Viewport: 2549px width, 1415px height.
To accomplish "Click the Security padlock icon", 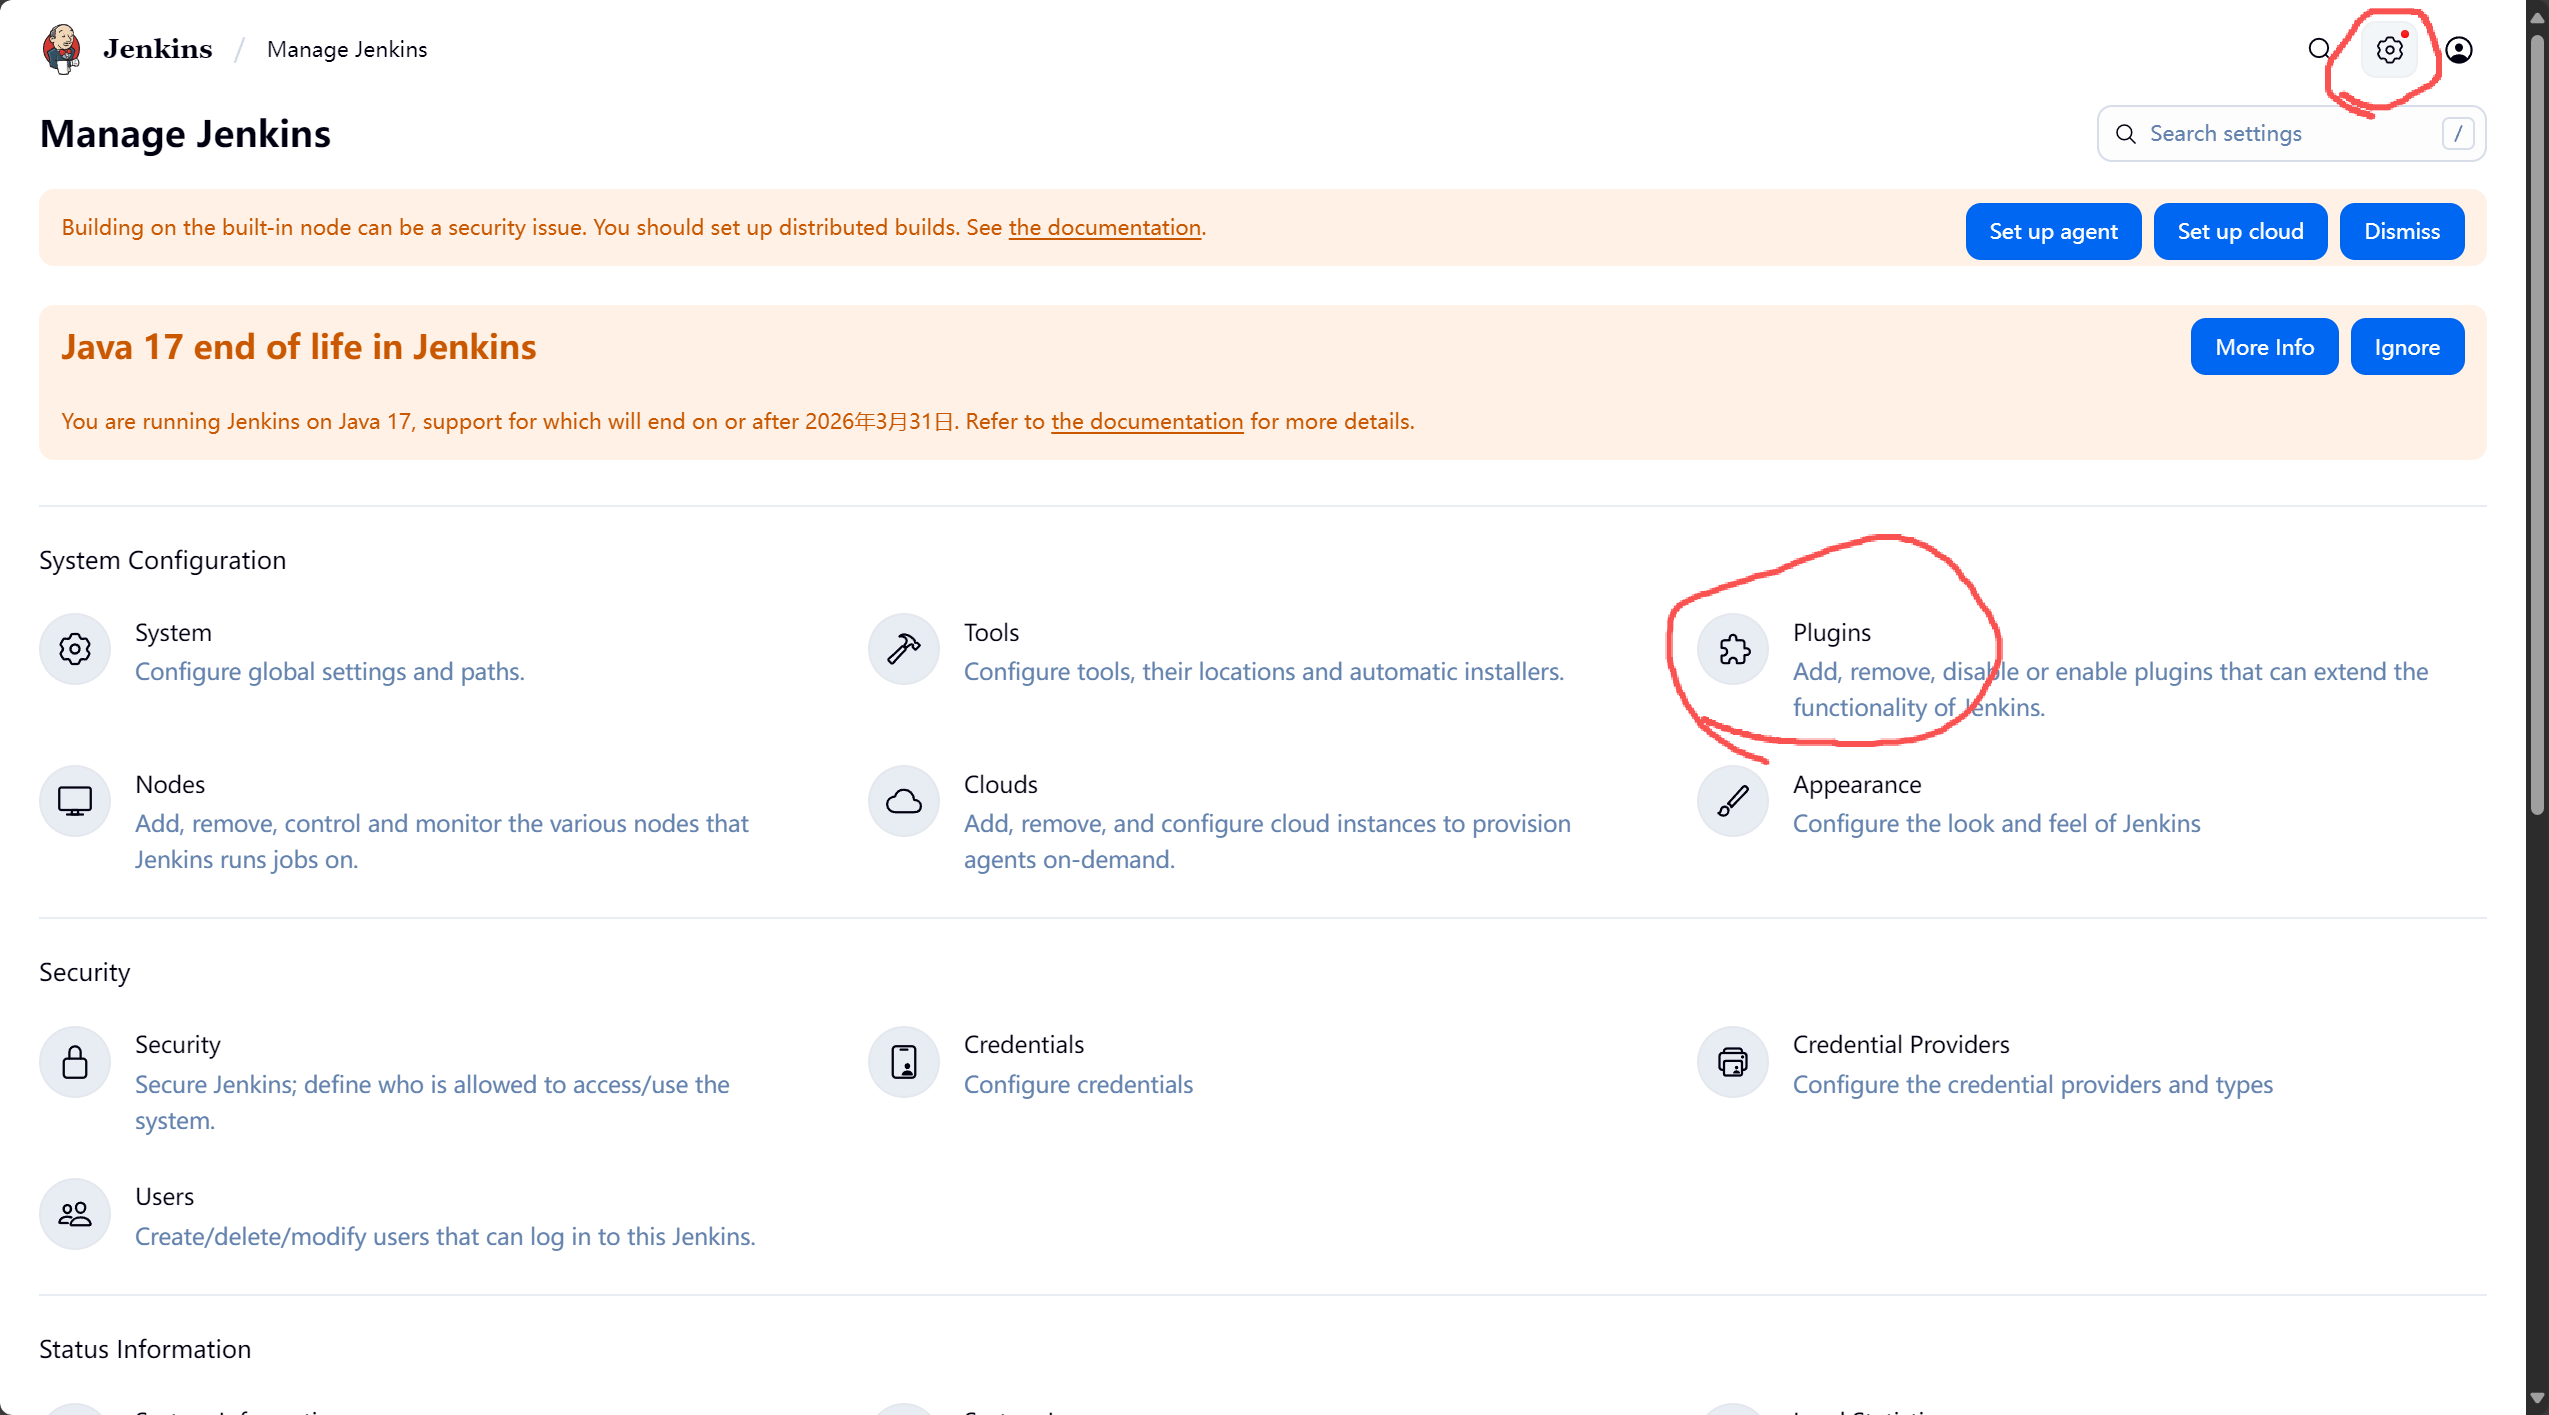I will coord(75,1062).
